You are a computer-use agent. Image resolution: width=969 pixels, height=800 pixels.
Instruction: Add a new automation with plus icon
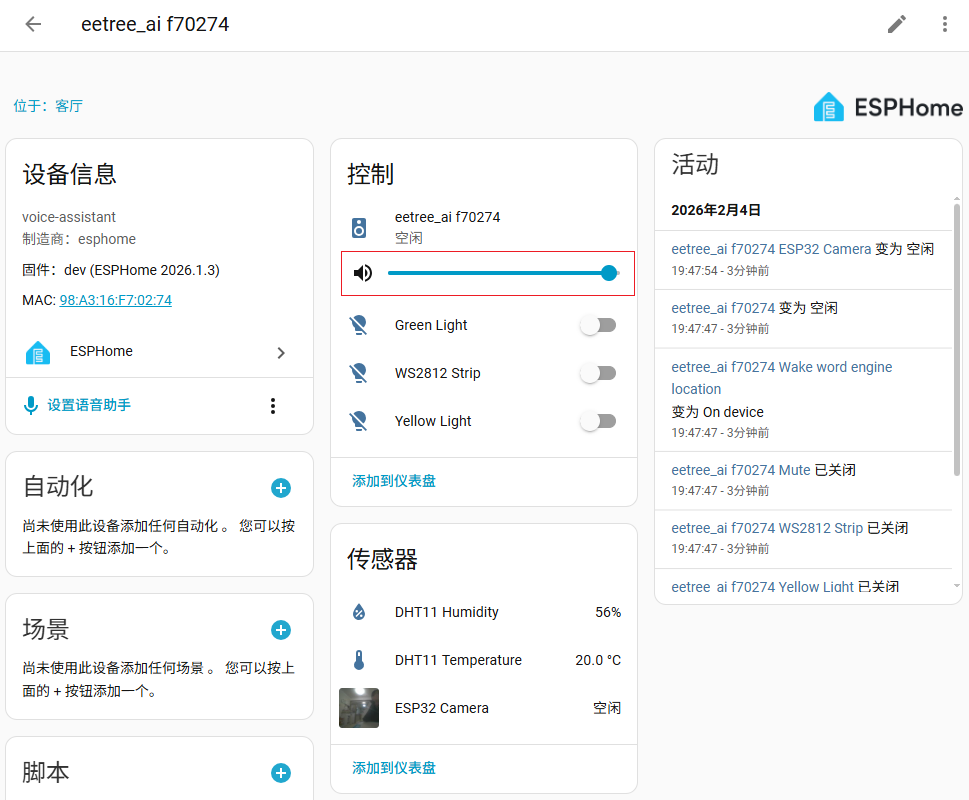(281, 488)
